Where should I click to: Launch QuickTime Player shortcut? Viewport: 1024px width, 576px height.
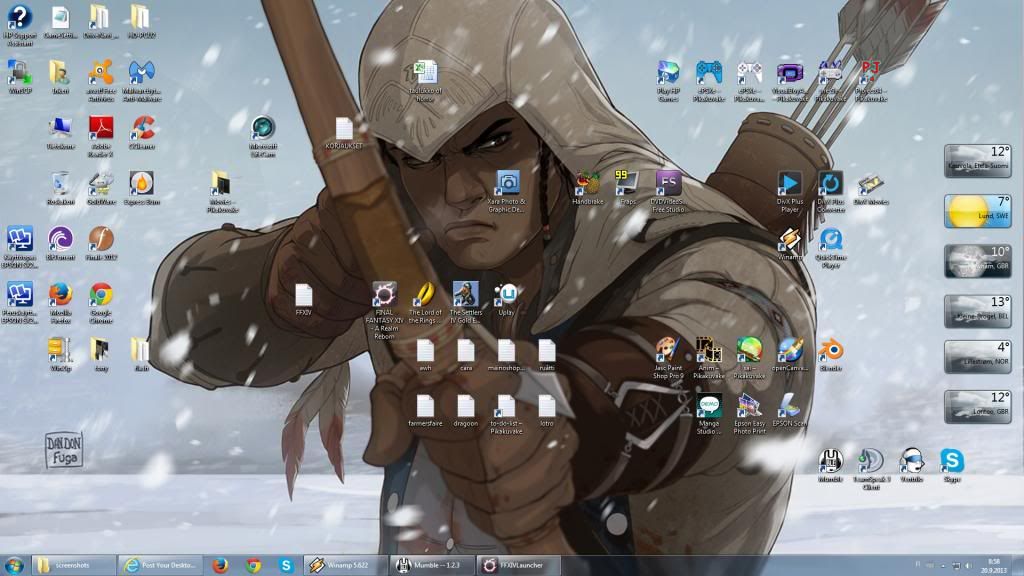coord(830,247)
